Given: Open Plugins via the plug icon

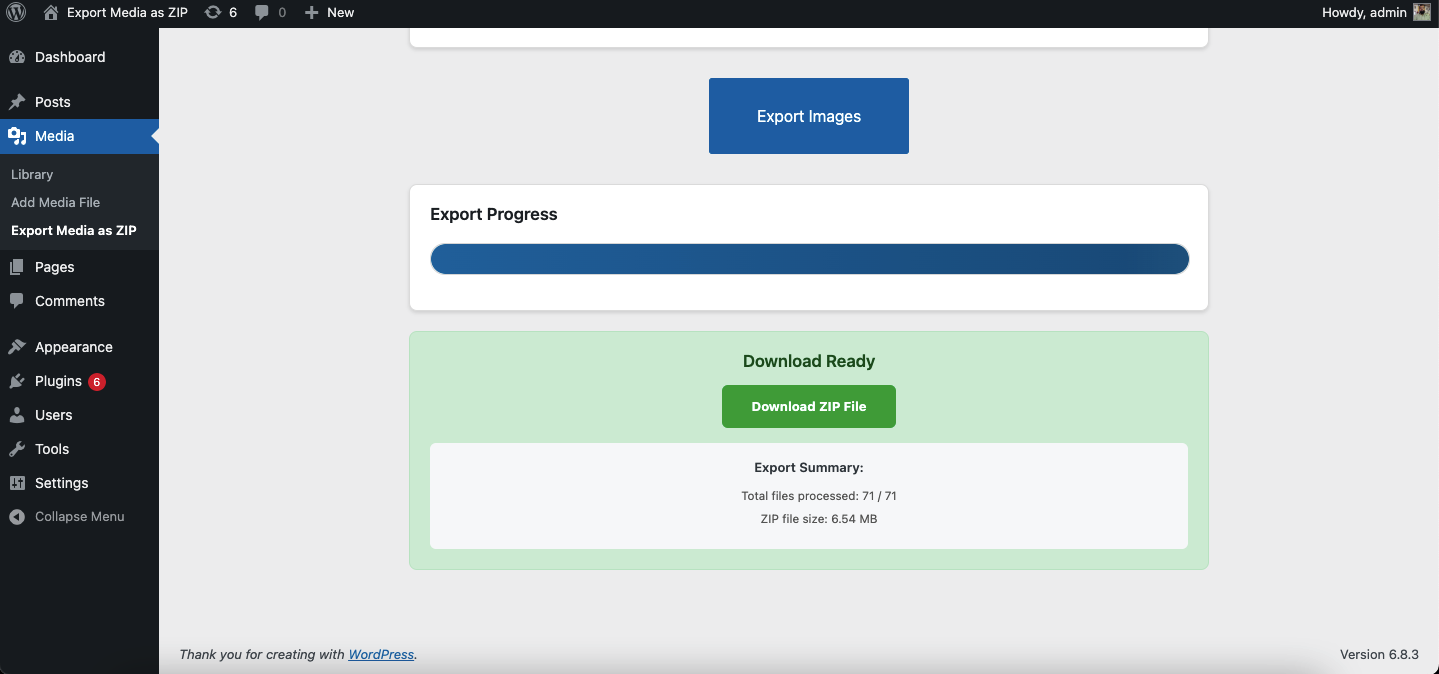Looking at the screenshot, I should 17,381.
